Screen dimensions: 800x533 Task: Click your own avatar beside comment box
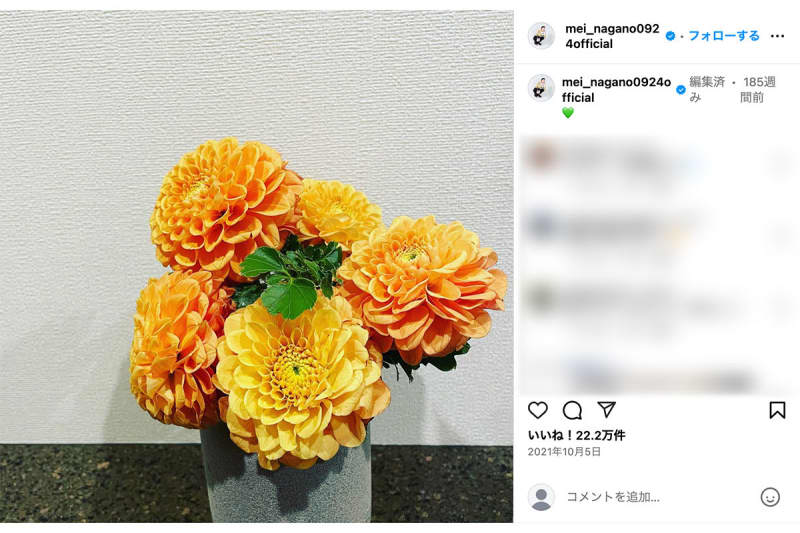541,497
